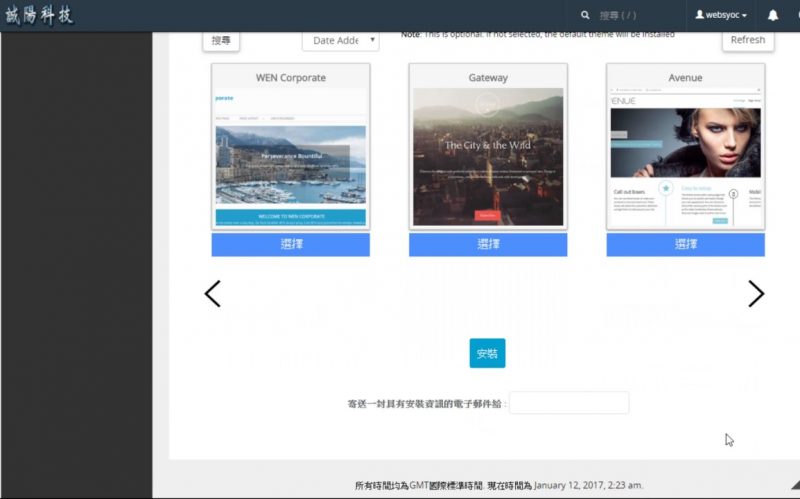Viewport: 800px width, 499px height.
Task: Go to previous themes with left arrow
Action: click(x=212, y=293)
